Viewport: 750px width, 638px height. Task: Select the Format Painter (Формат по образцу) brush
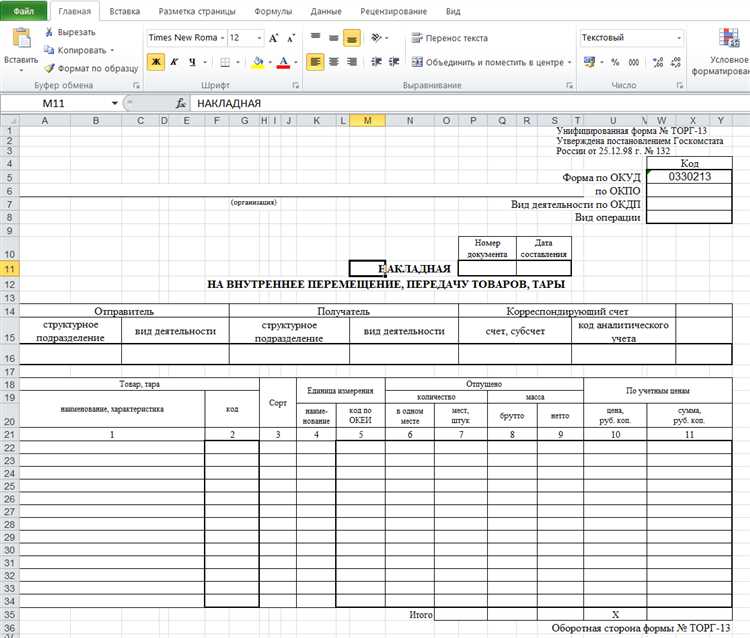click(49, 67)
